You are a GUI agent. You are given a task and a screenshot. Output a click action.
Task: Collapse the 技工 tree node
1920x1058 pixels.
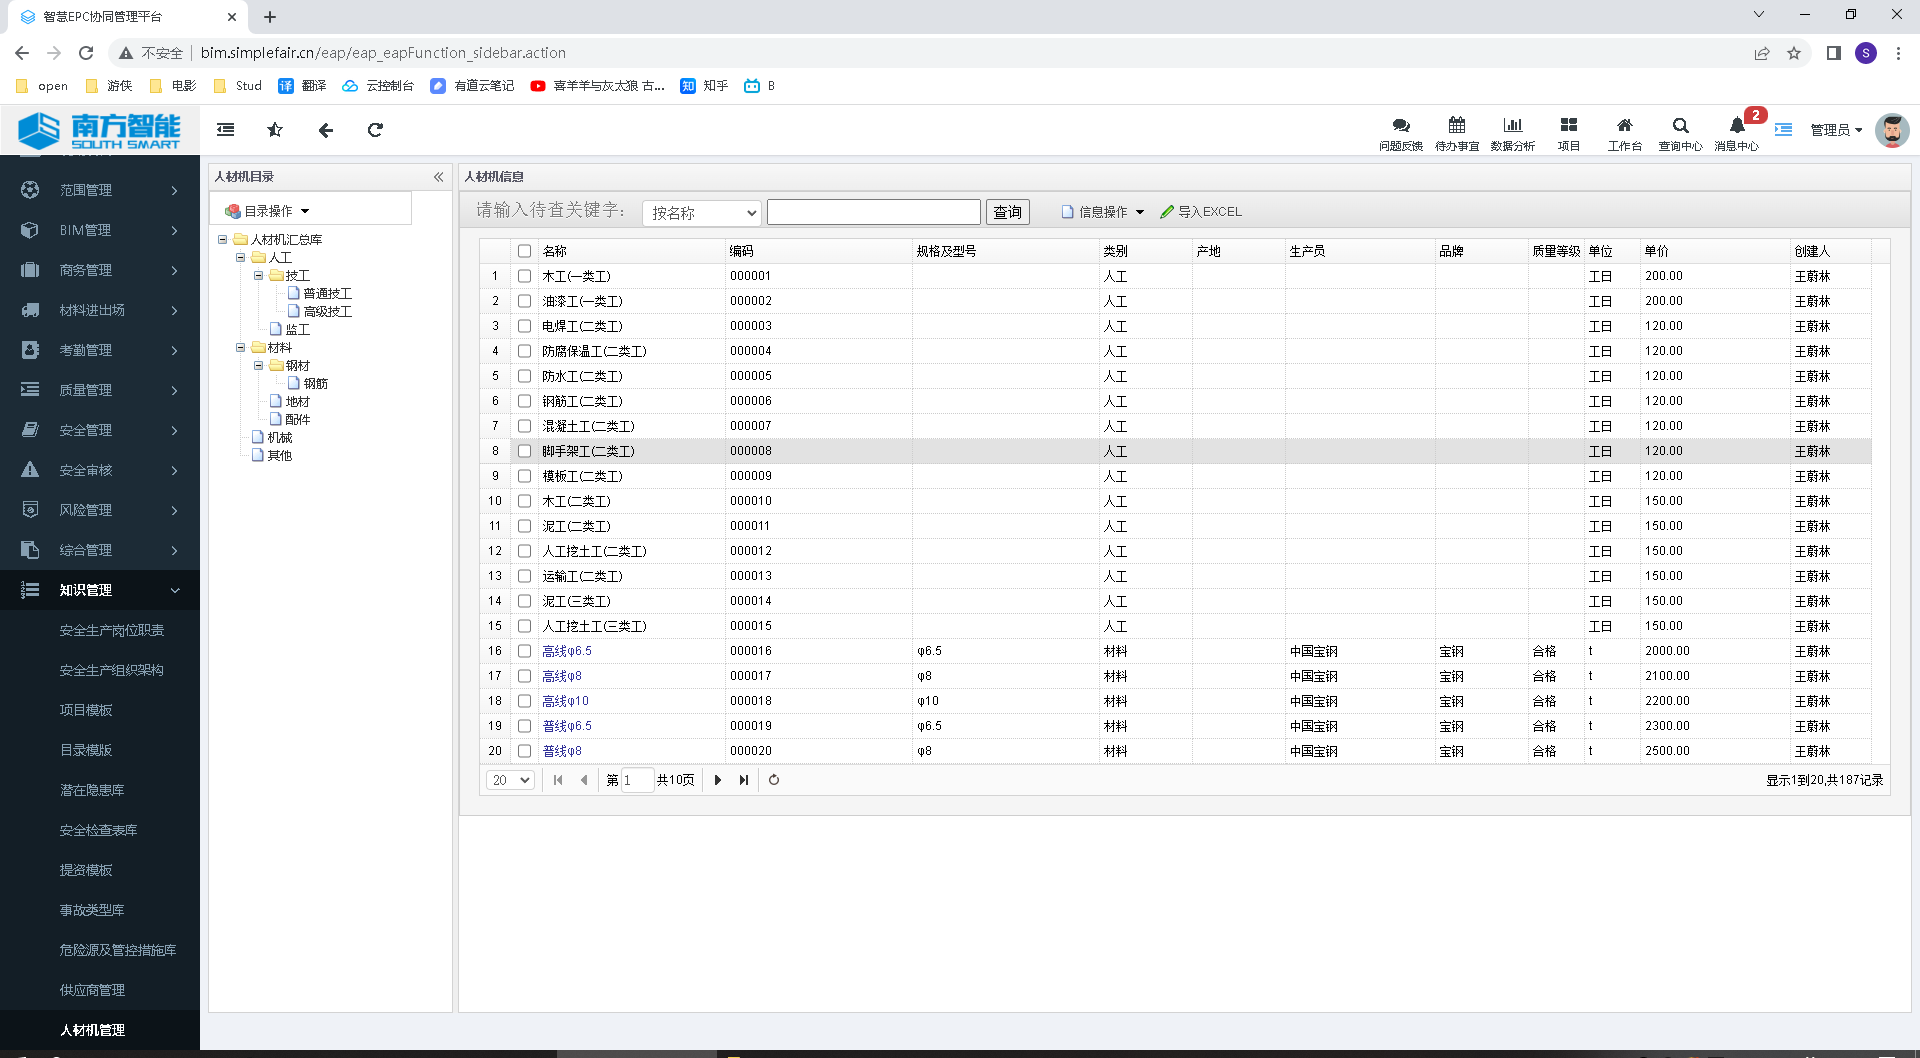click(x=259, y=275)
